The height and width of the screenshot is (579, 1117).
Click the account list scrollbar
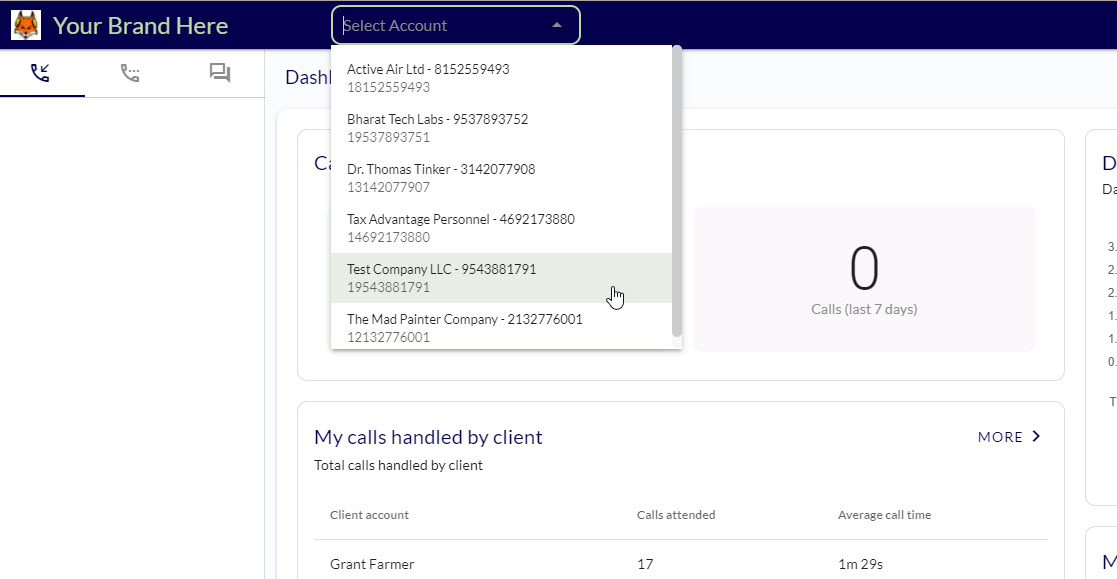coord(677,191)
